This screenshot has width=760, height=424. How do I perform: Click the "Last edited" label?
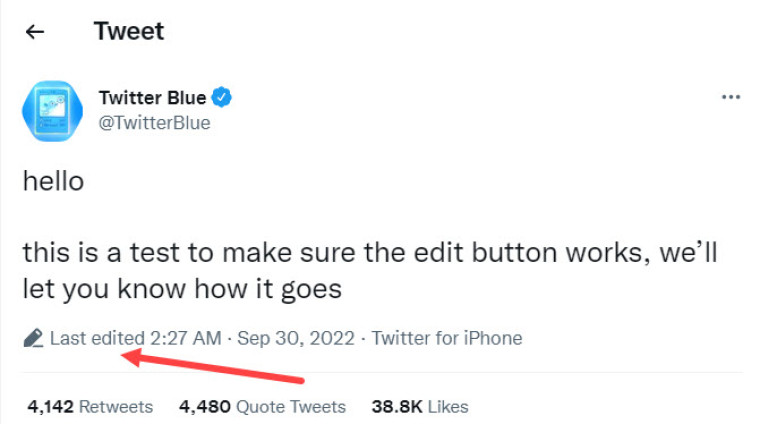click(x=97, y=338)
